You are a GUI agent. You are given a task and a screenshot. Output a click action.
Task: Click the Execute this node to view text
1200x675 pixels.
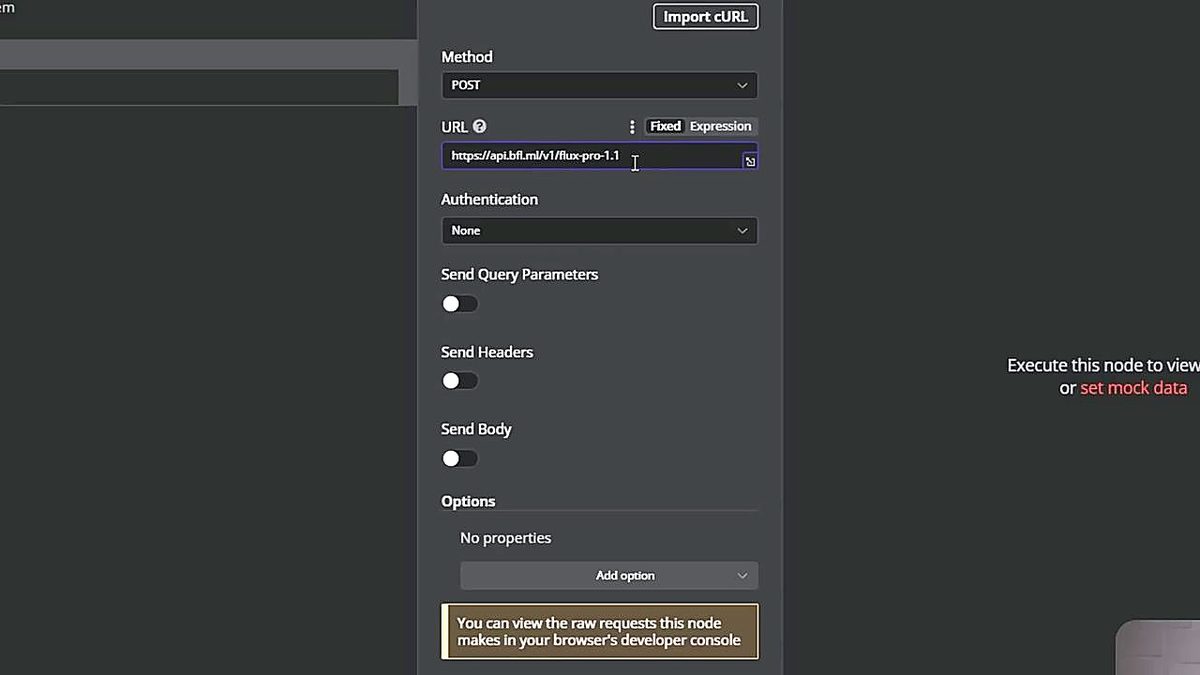coord(1103,365)
